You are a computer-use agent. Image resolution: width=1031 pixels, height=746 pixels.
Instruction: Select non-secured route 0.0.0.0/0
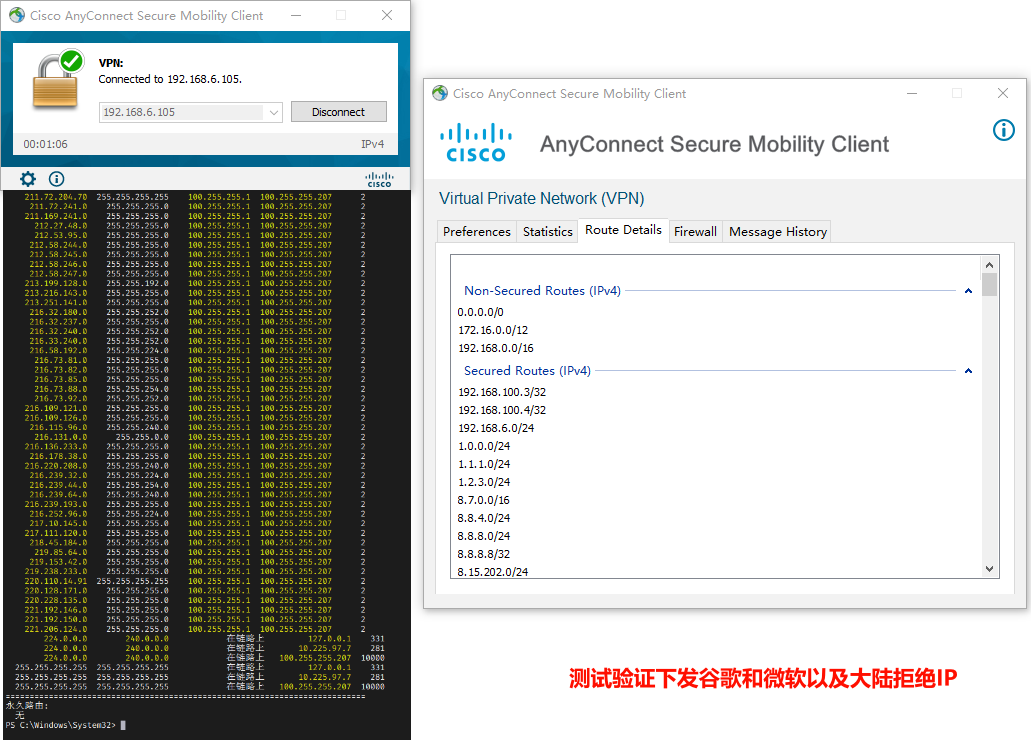pos(481,312)
